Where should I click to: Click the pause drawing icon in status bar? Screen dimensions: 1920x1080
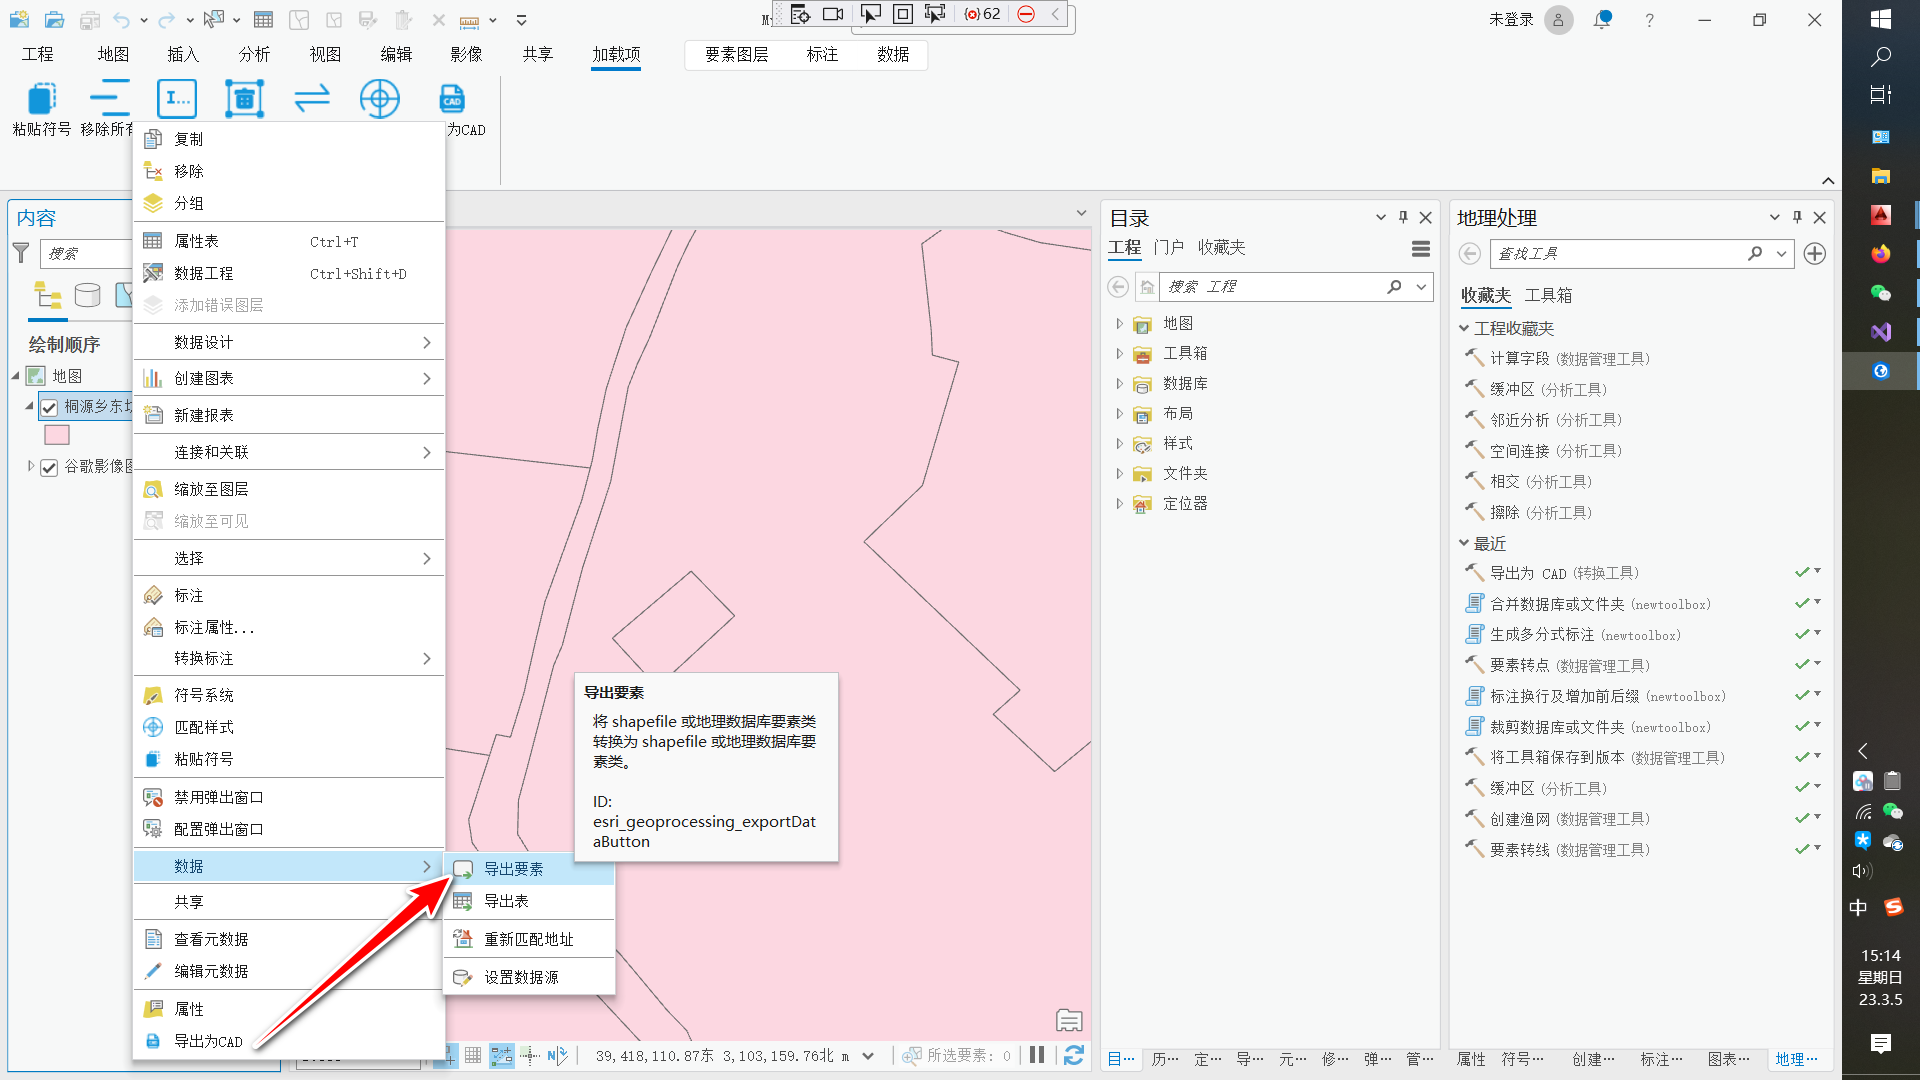[1037, 1055]
